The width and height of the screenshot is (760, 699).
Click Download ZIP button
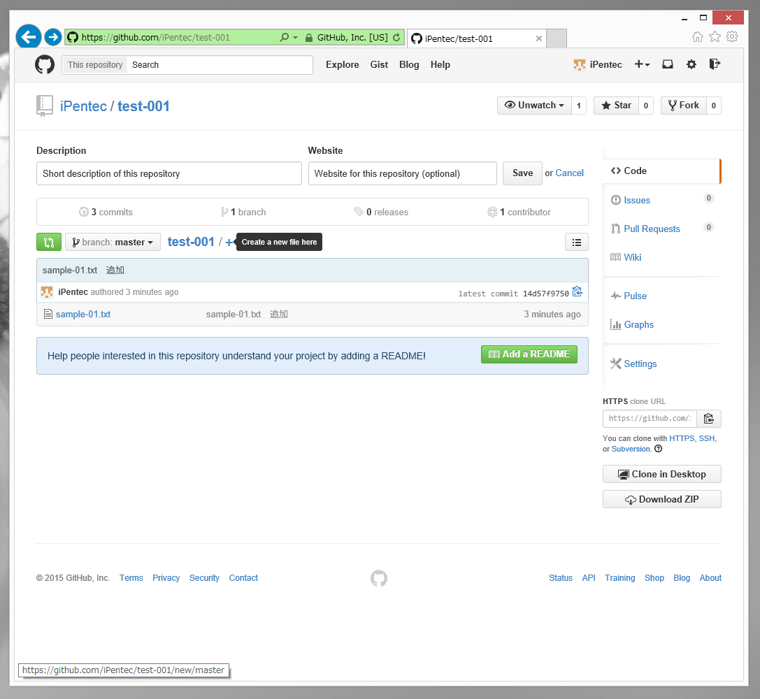[x=662, y=499]
